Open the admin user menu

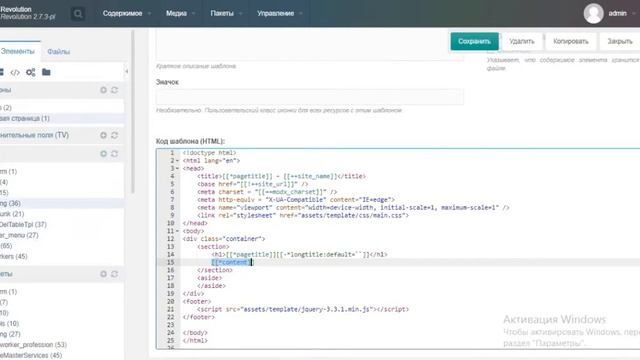coord(618,13)
